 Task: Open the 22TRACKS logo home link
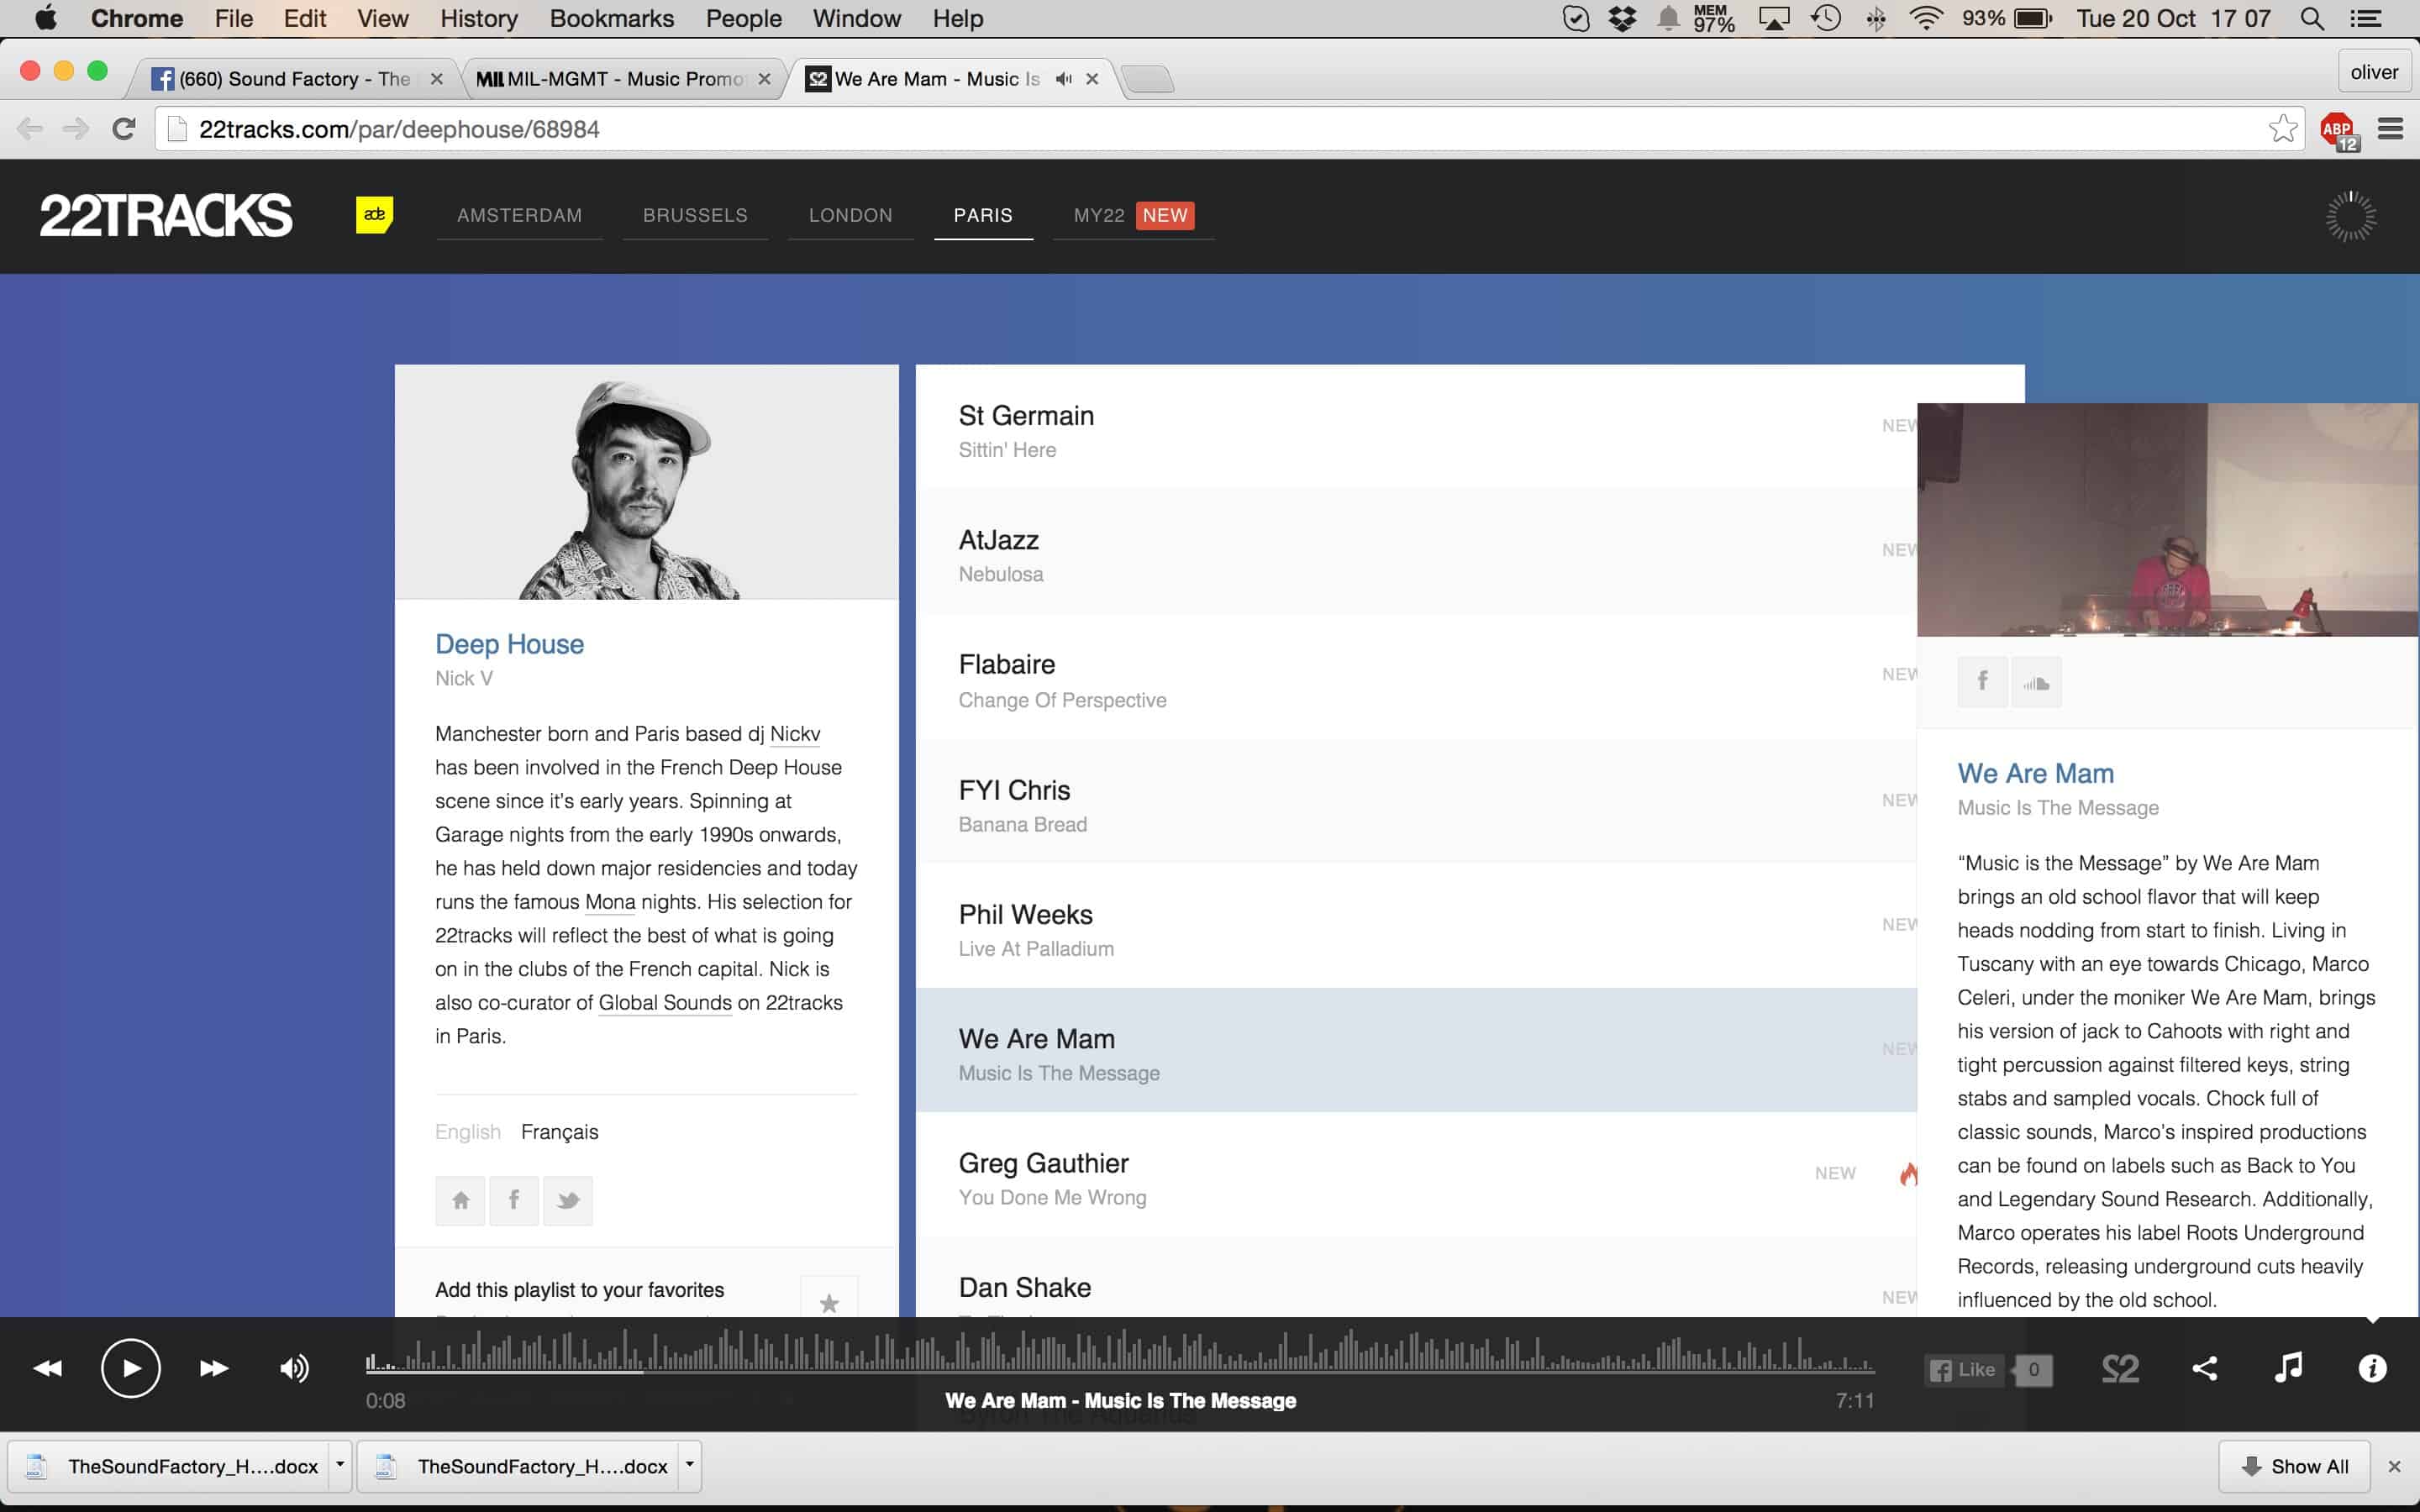(166, 215)
